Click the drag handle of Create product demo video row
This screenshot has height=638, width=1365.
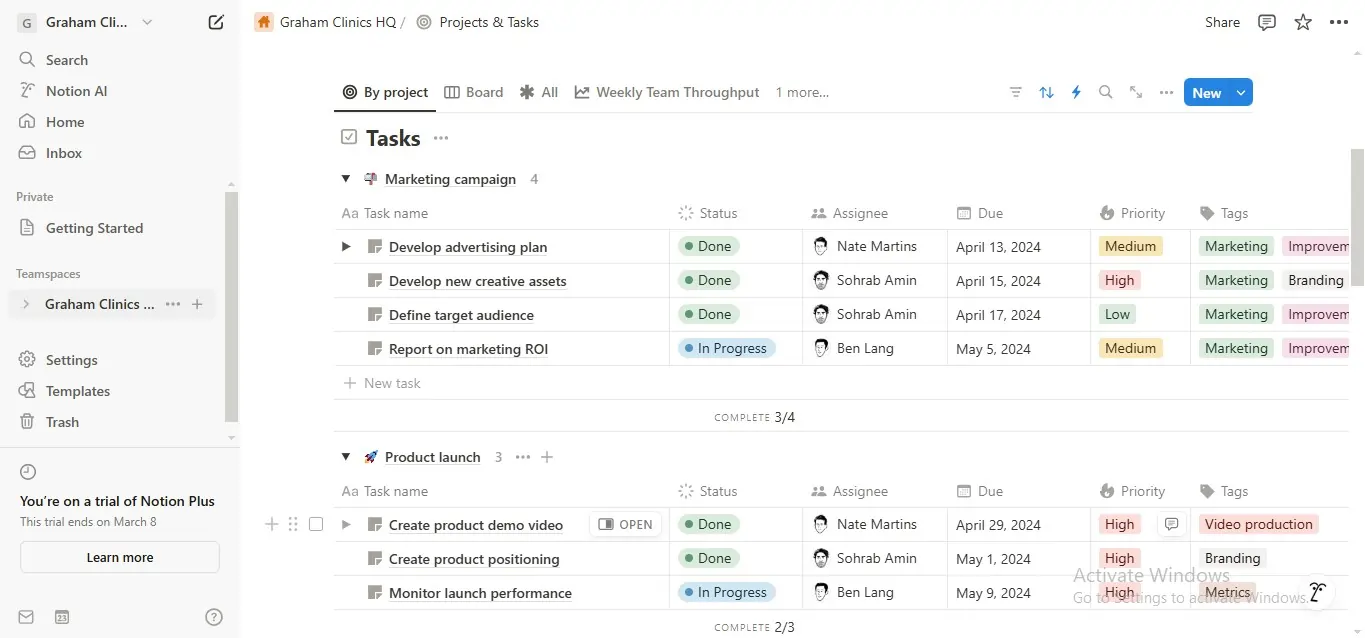click(x=293, y=524)
